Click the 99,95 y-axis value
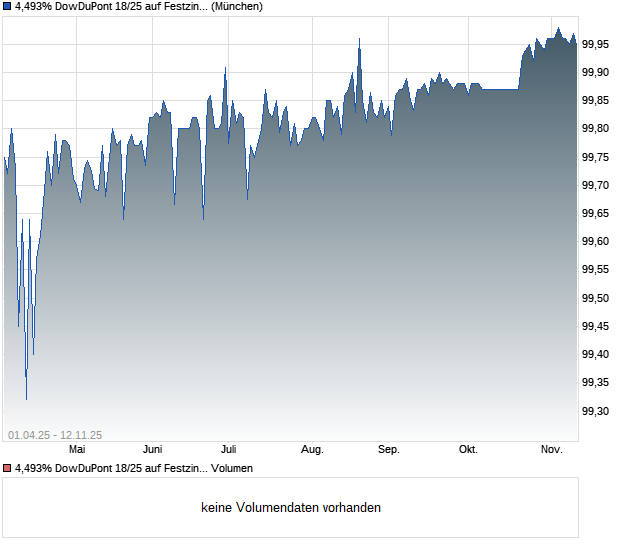The width and height of the screenshot is (620, 546). pyautogui.click(x=595, y=44)
